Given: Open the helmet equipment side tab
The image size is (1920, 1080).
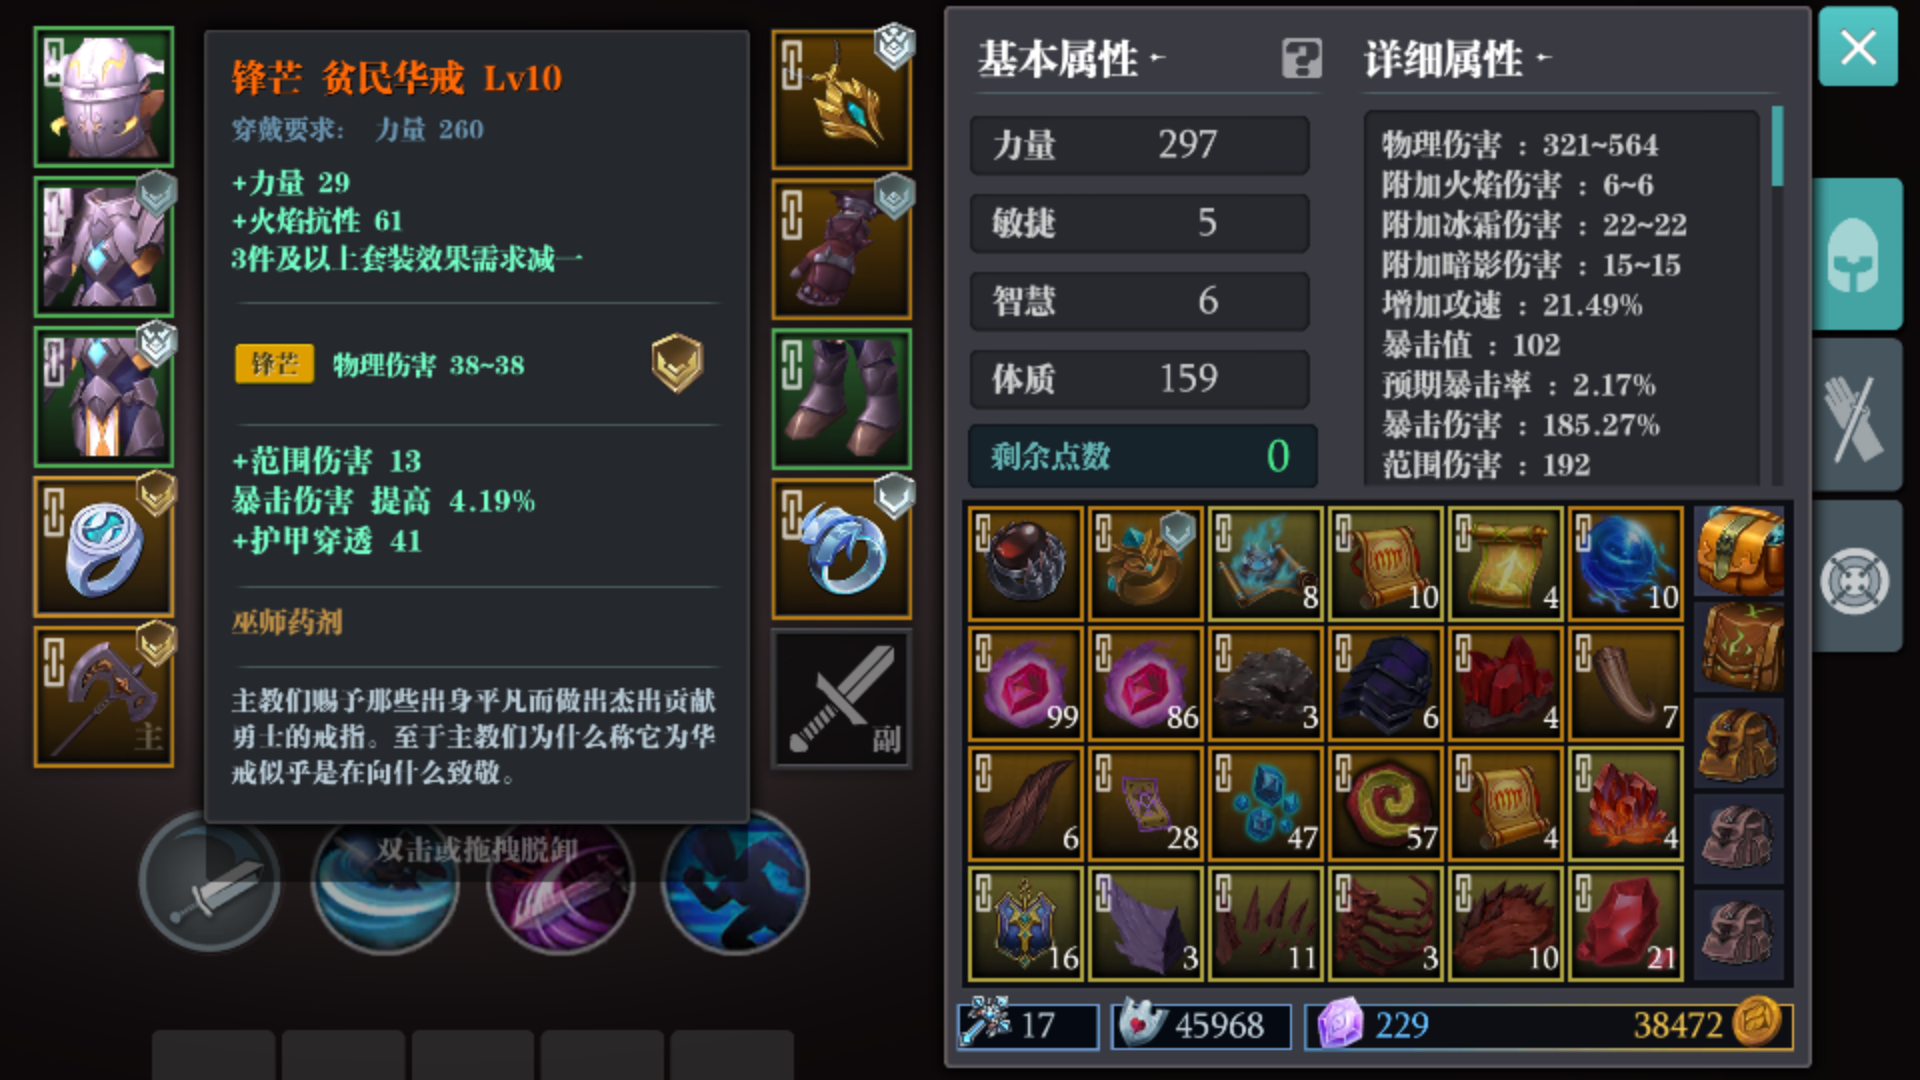Looking at the screenshot, I should 1856,255.
